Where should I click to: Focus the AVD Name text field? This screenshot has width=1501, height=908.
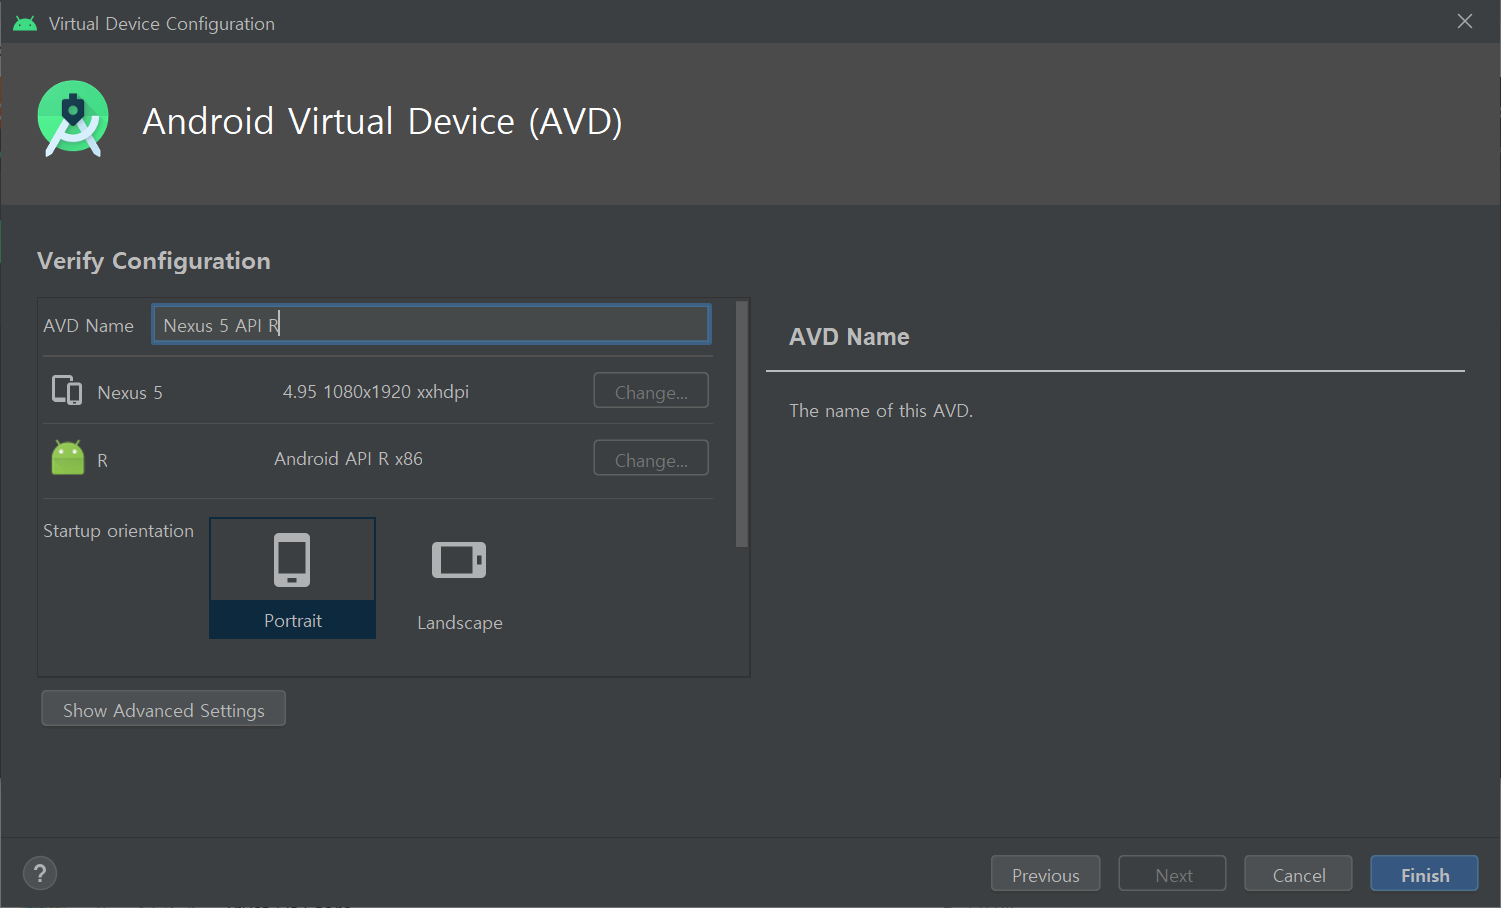click(431, 325)
